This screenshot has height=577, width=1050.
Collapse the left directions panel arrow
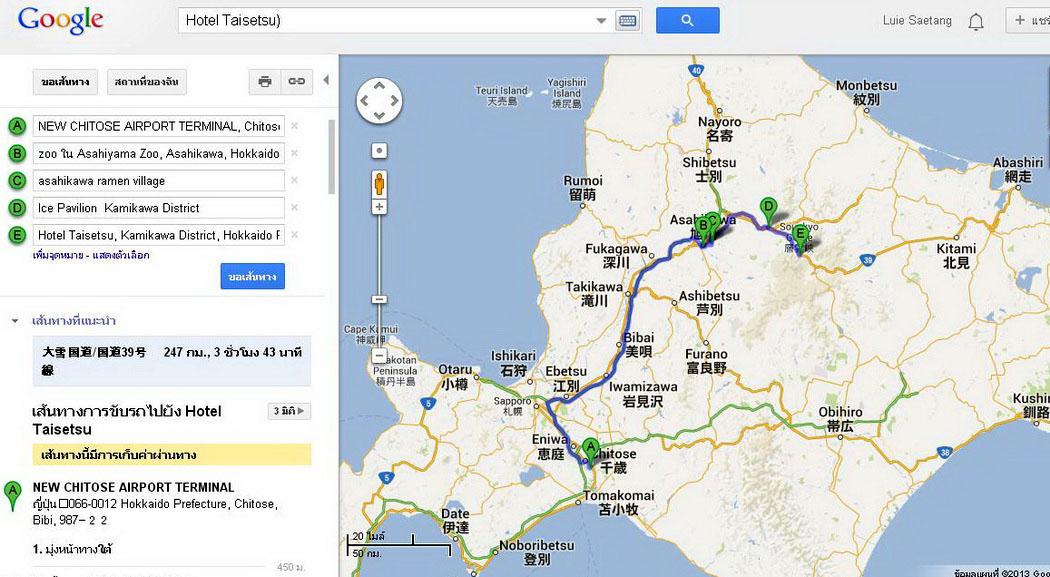326,80
